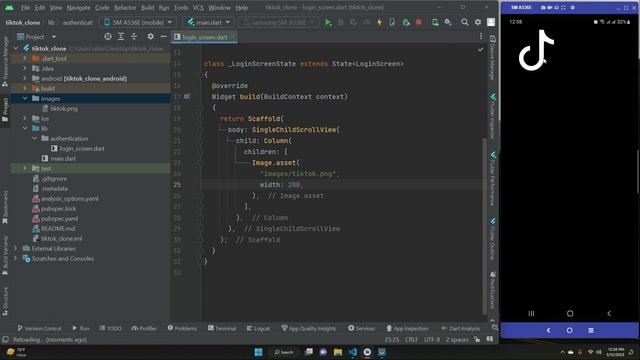Open the Tools menu
The width and height of the screenshot is (640, 360).
tap(181, 8)
